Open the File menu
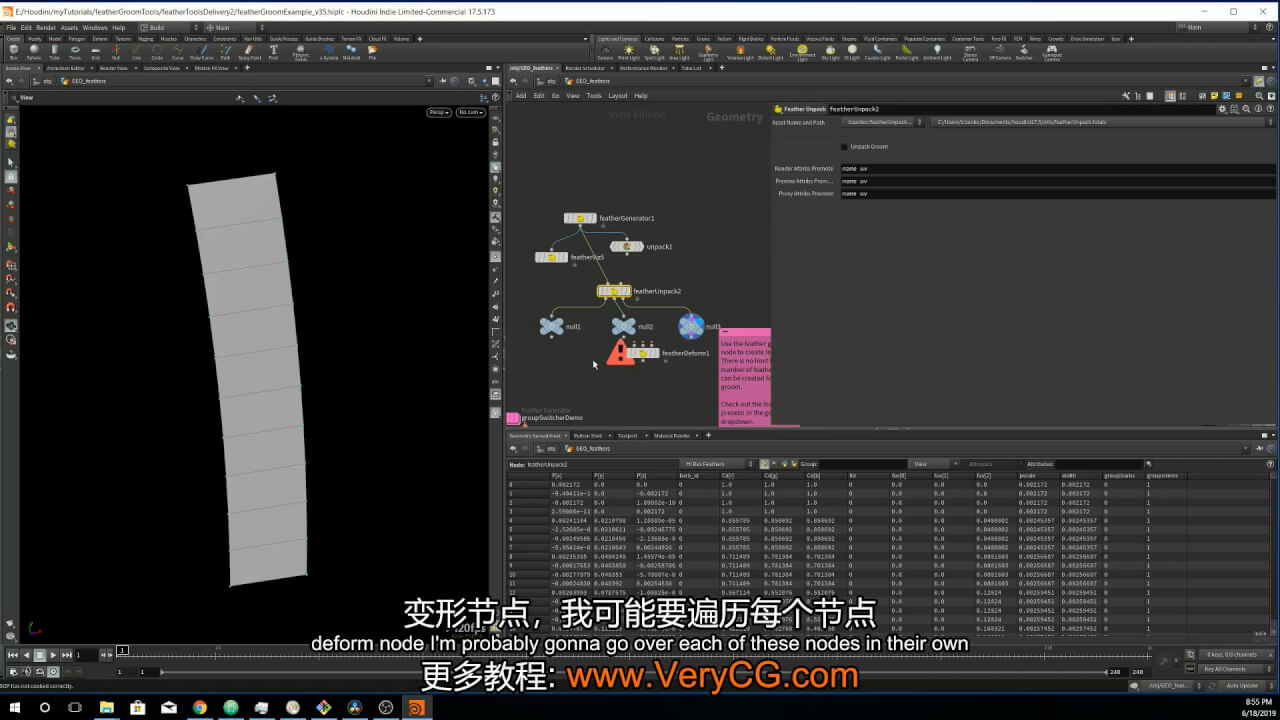The height and width of the screenshot is (720, 1280). pyautogui.click(x=12, y=28)
